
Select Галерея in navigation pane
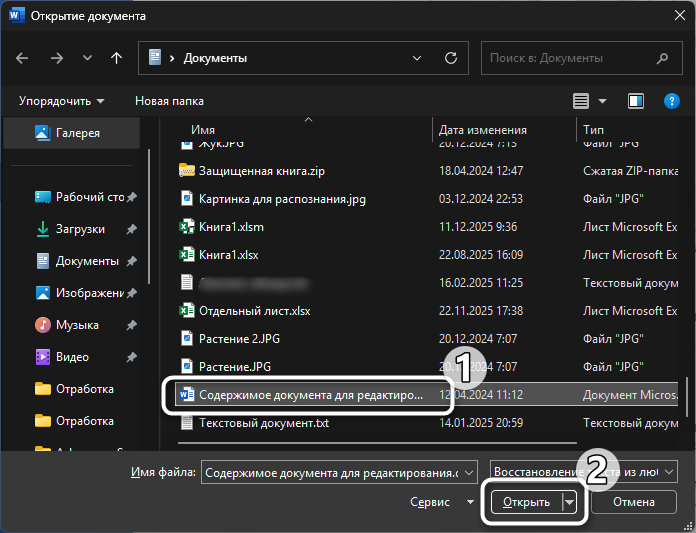tap(76, 133)
